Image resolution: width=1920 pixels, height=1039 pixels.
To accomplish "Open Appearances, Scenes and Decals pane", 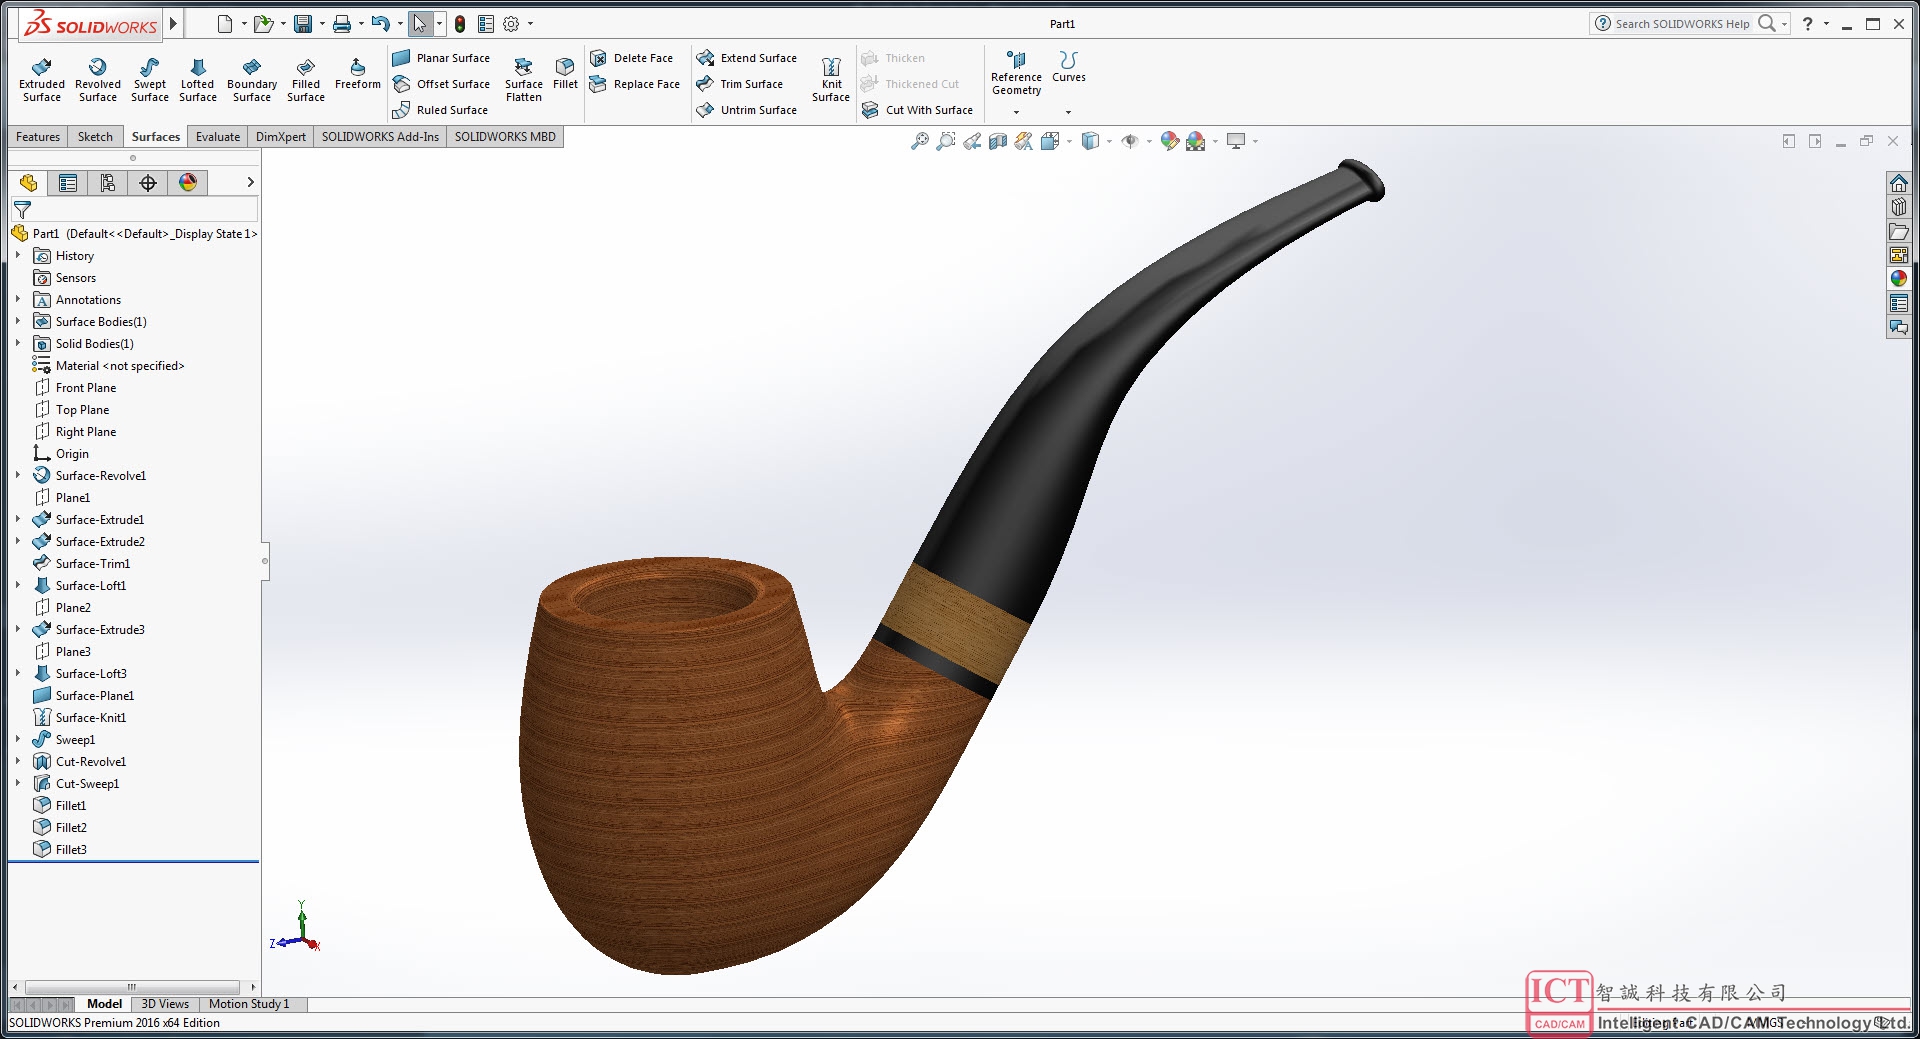I will pos(1899,279).
